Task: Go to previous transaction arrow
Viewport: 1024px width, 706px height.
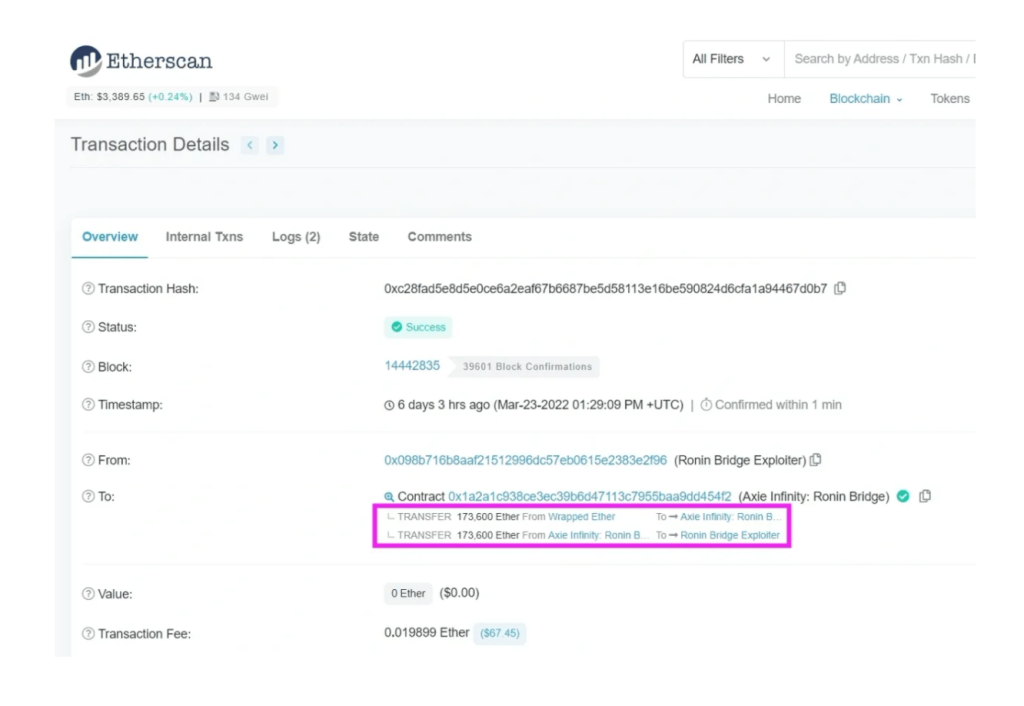Action: (x=249, y=145)
